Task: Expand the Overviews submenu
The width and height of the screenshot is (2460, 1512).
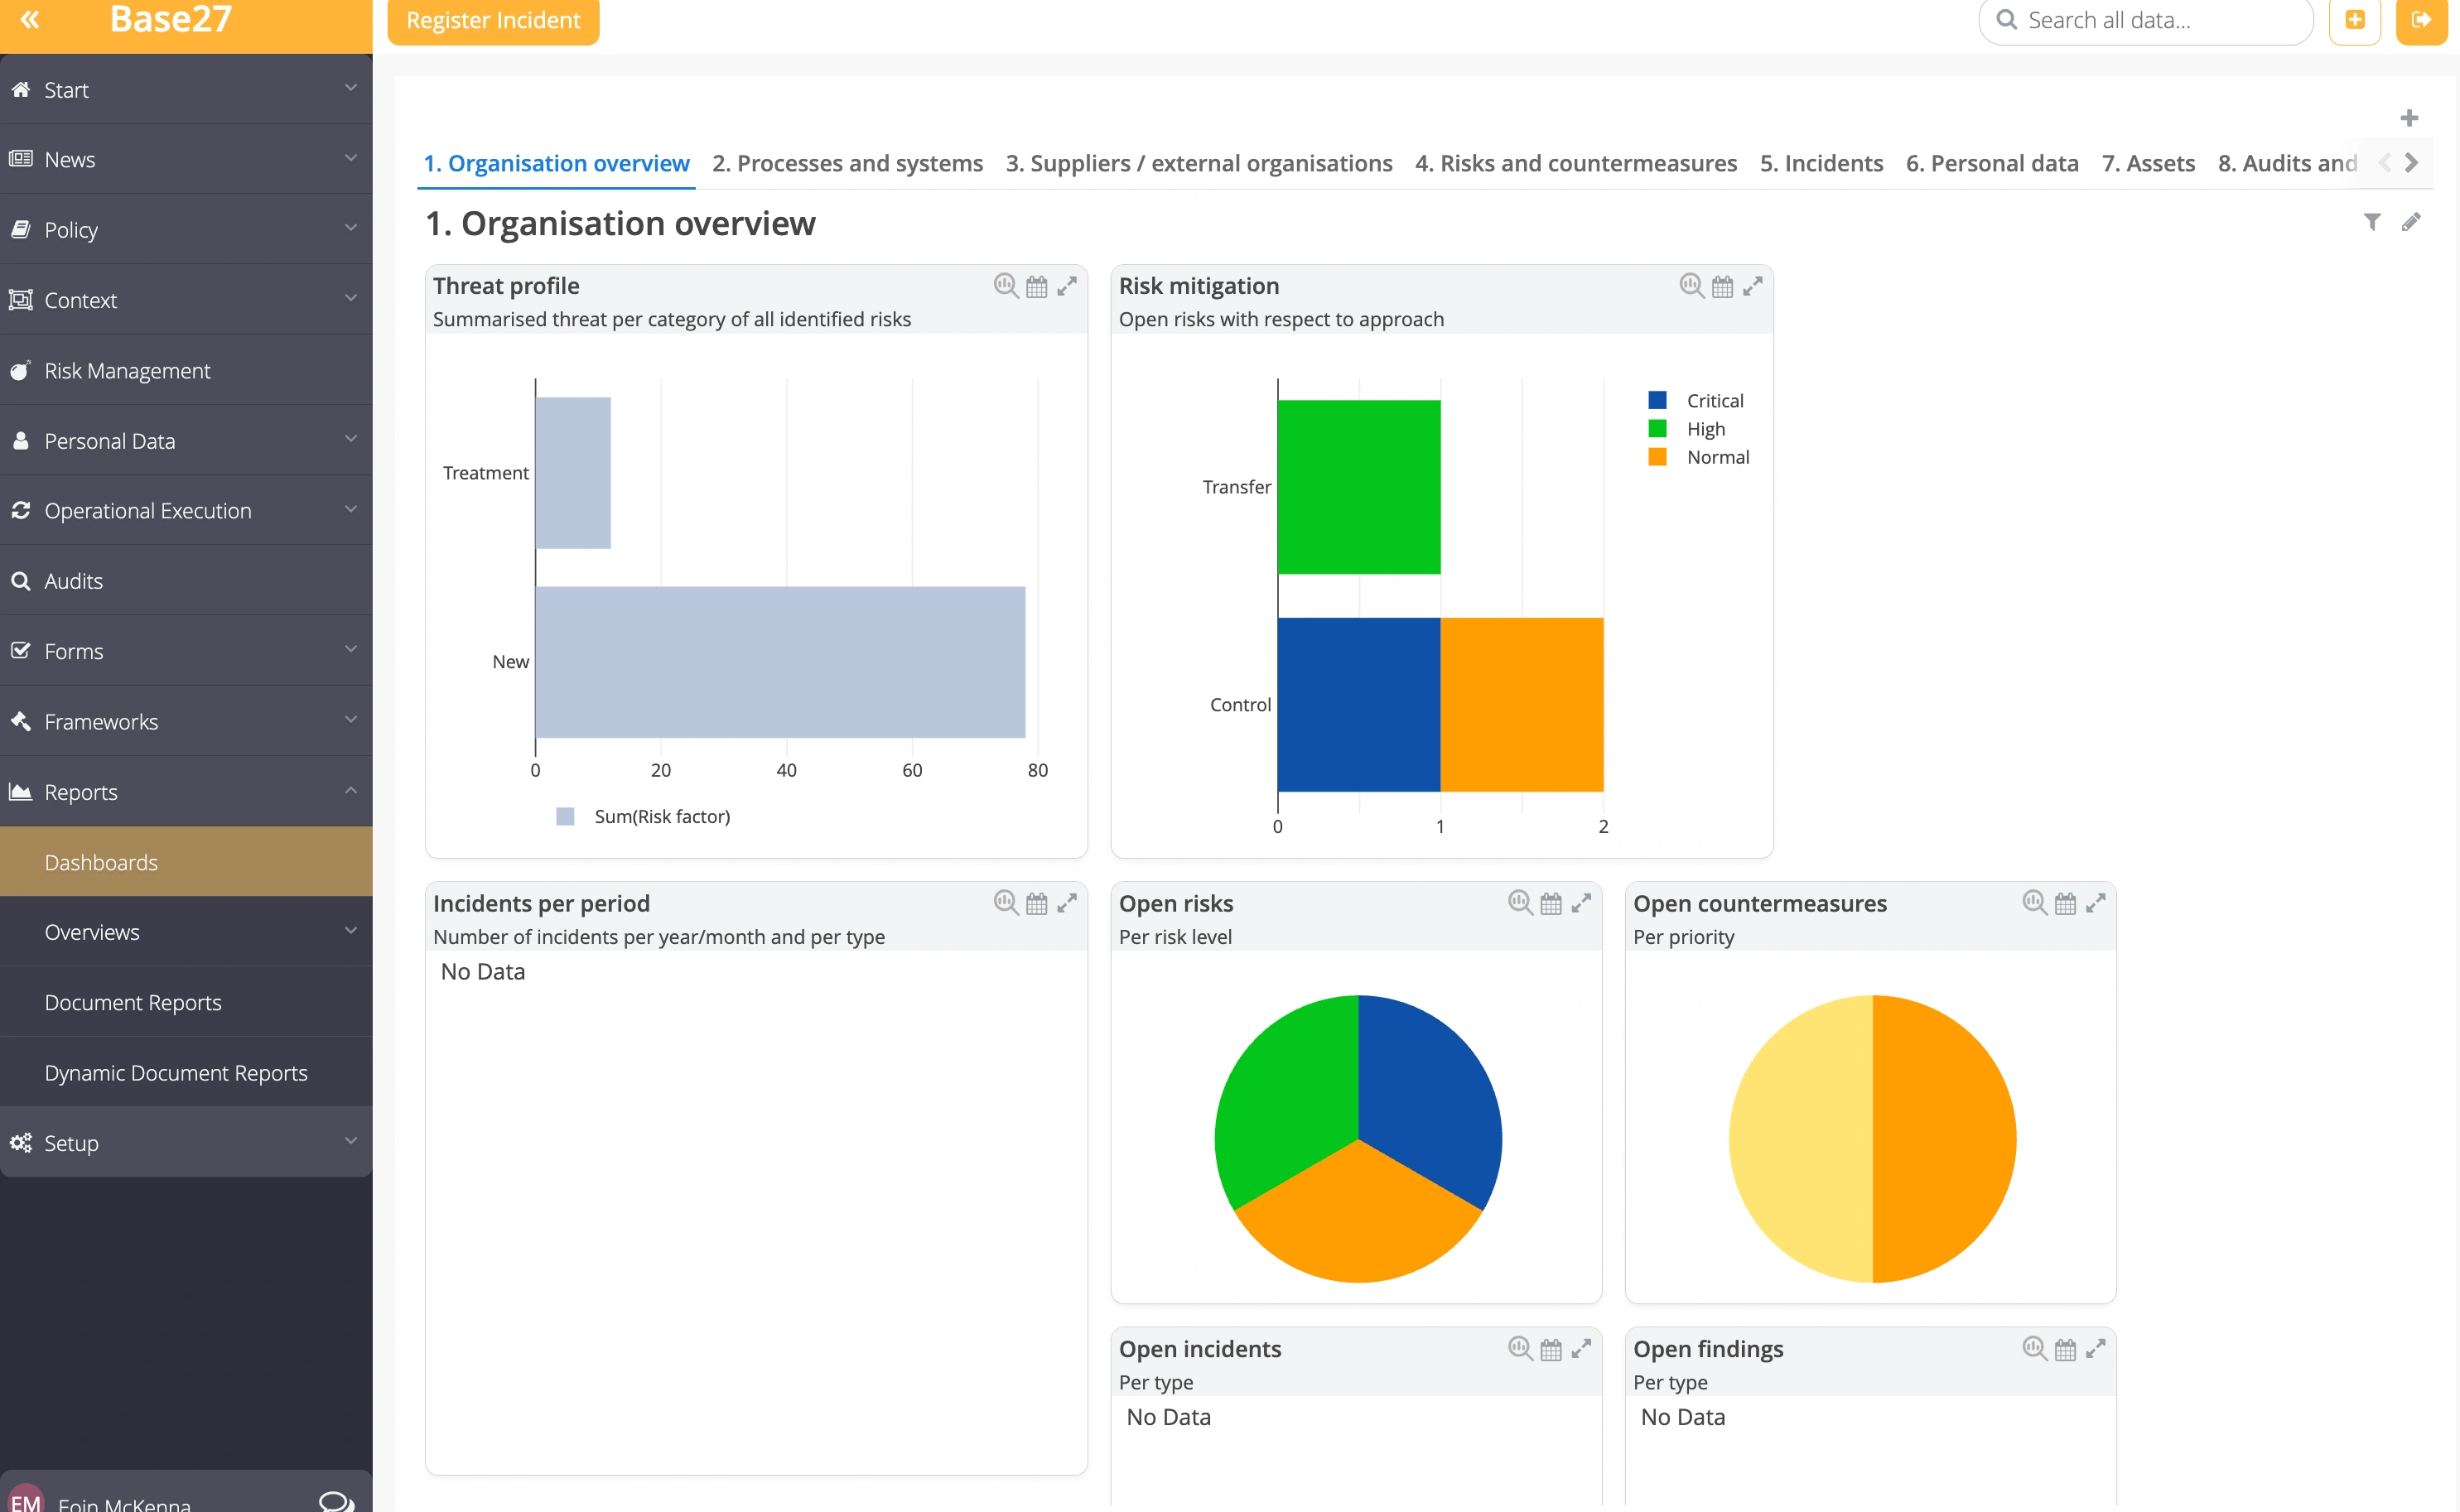Action: coord(186,932)
